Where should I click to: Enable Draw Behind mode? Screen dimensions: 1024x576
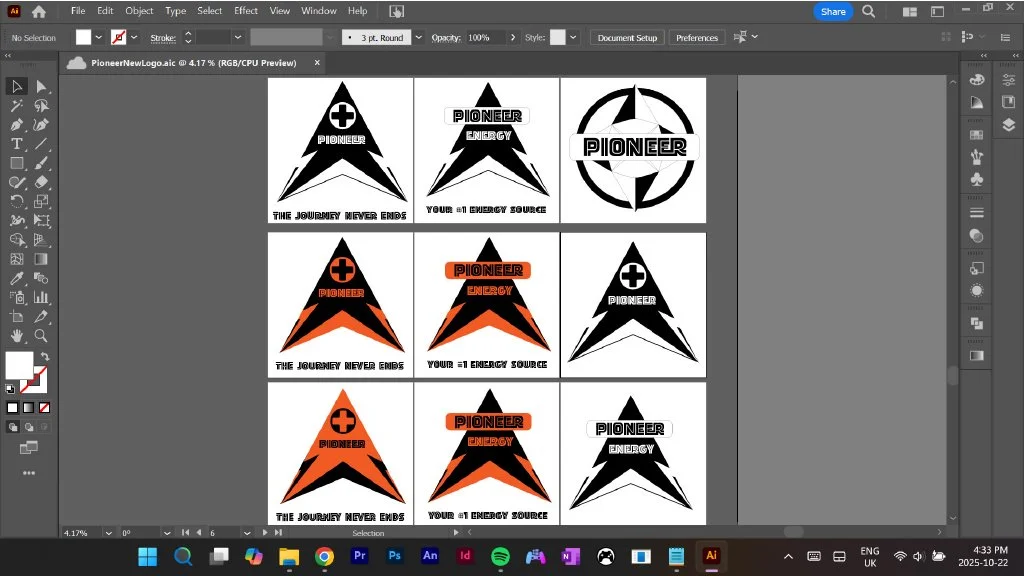[x=29, y=427]
